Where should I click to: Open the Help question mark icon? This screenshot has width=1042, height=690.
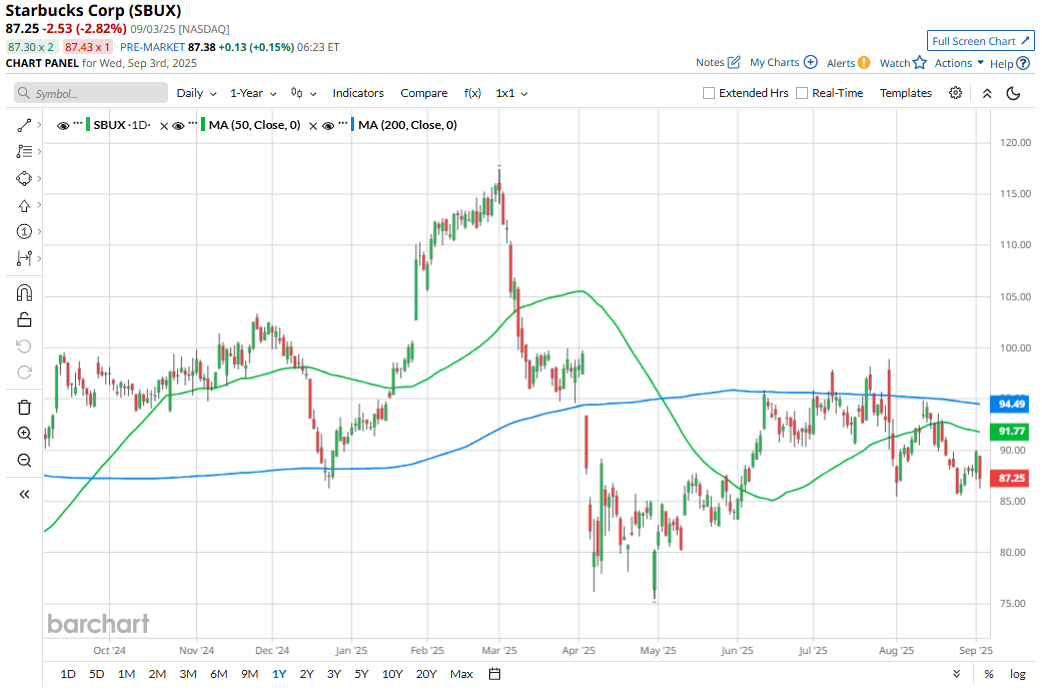tap(1023, 63)
